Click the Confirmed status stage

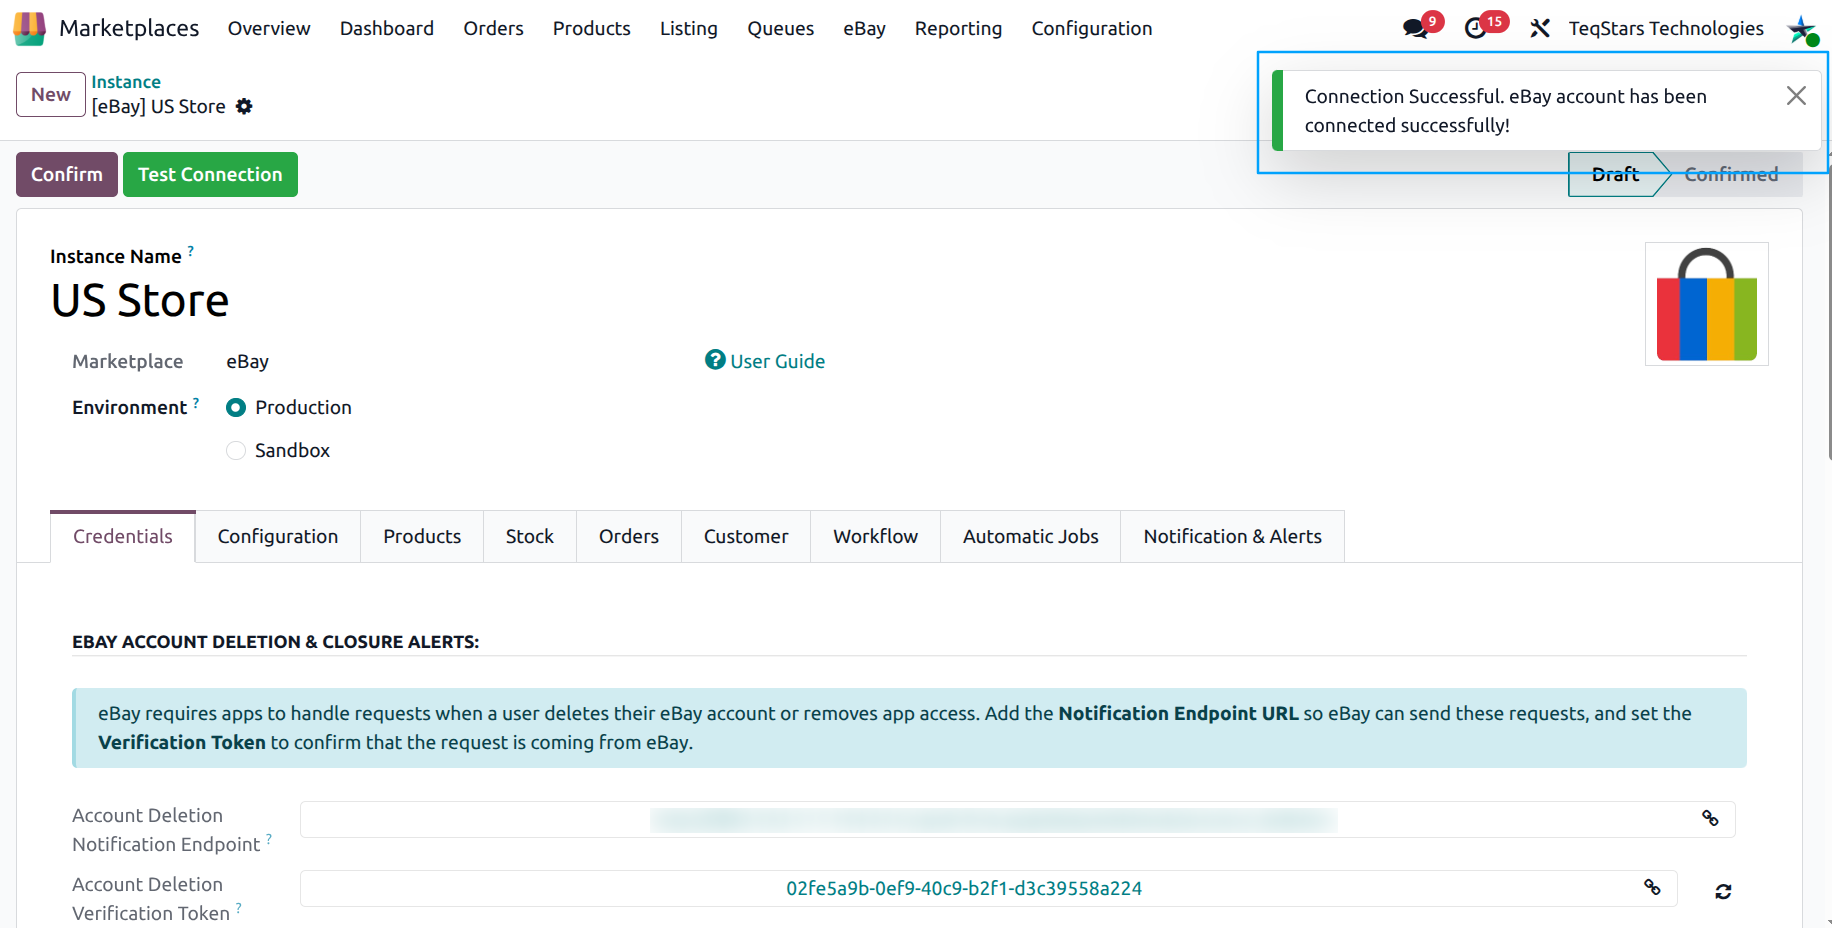tap(1731, 174)
